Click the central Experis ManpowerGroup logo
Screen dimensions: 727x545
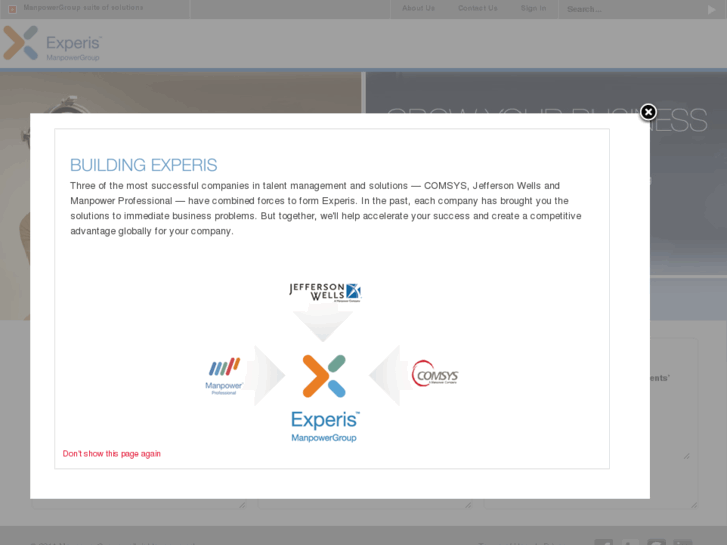(325, 398)
